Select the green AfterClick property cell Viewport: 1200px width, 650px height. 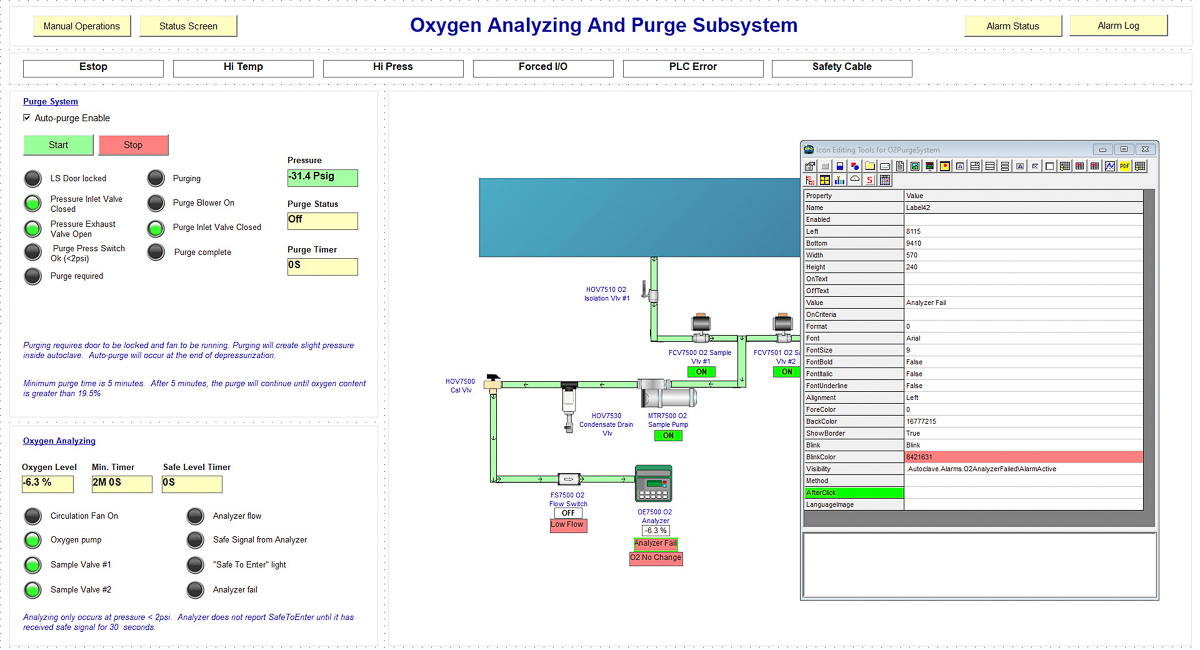(854, 493)
